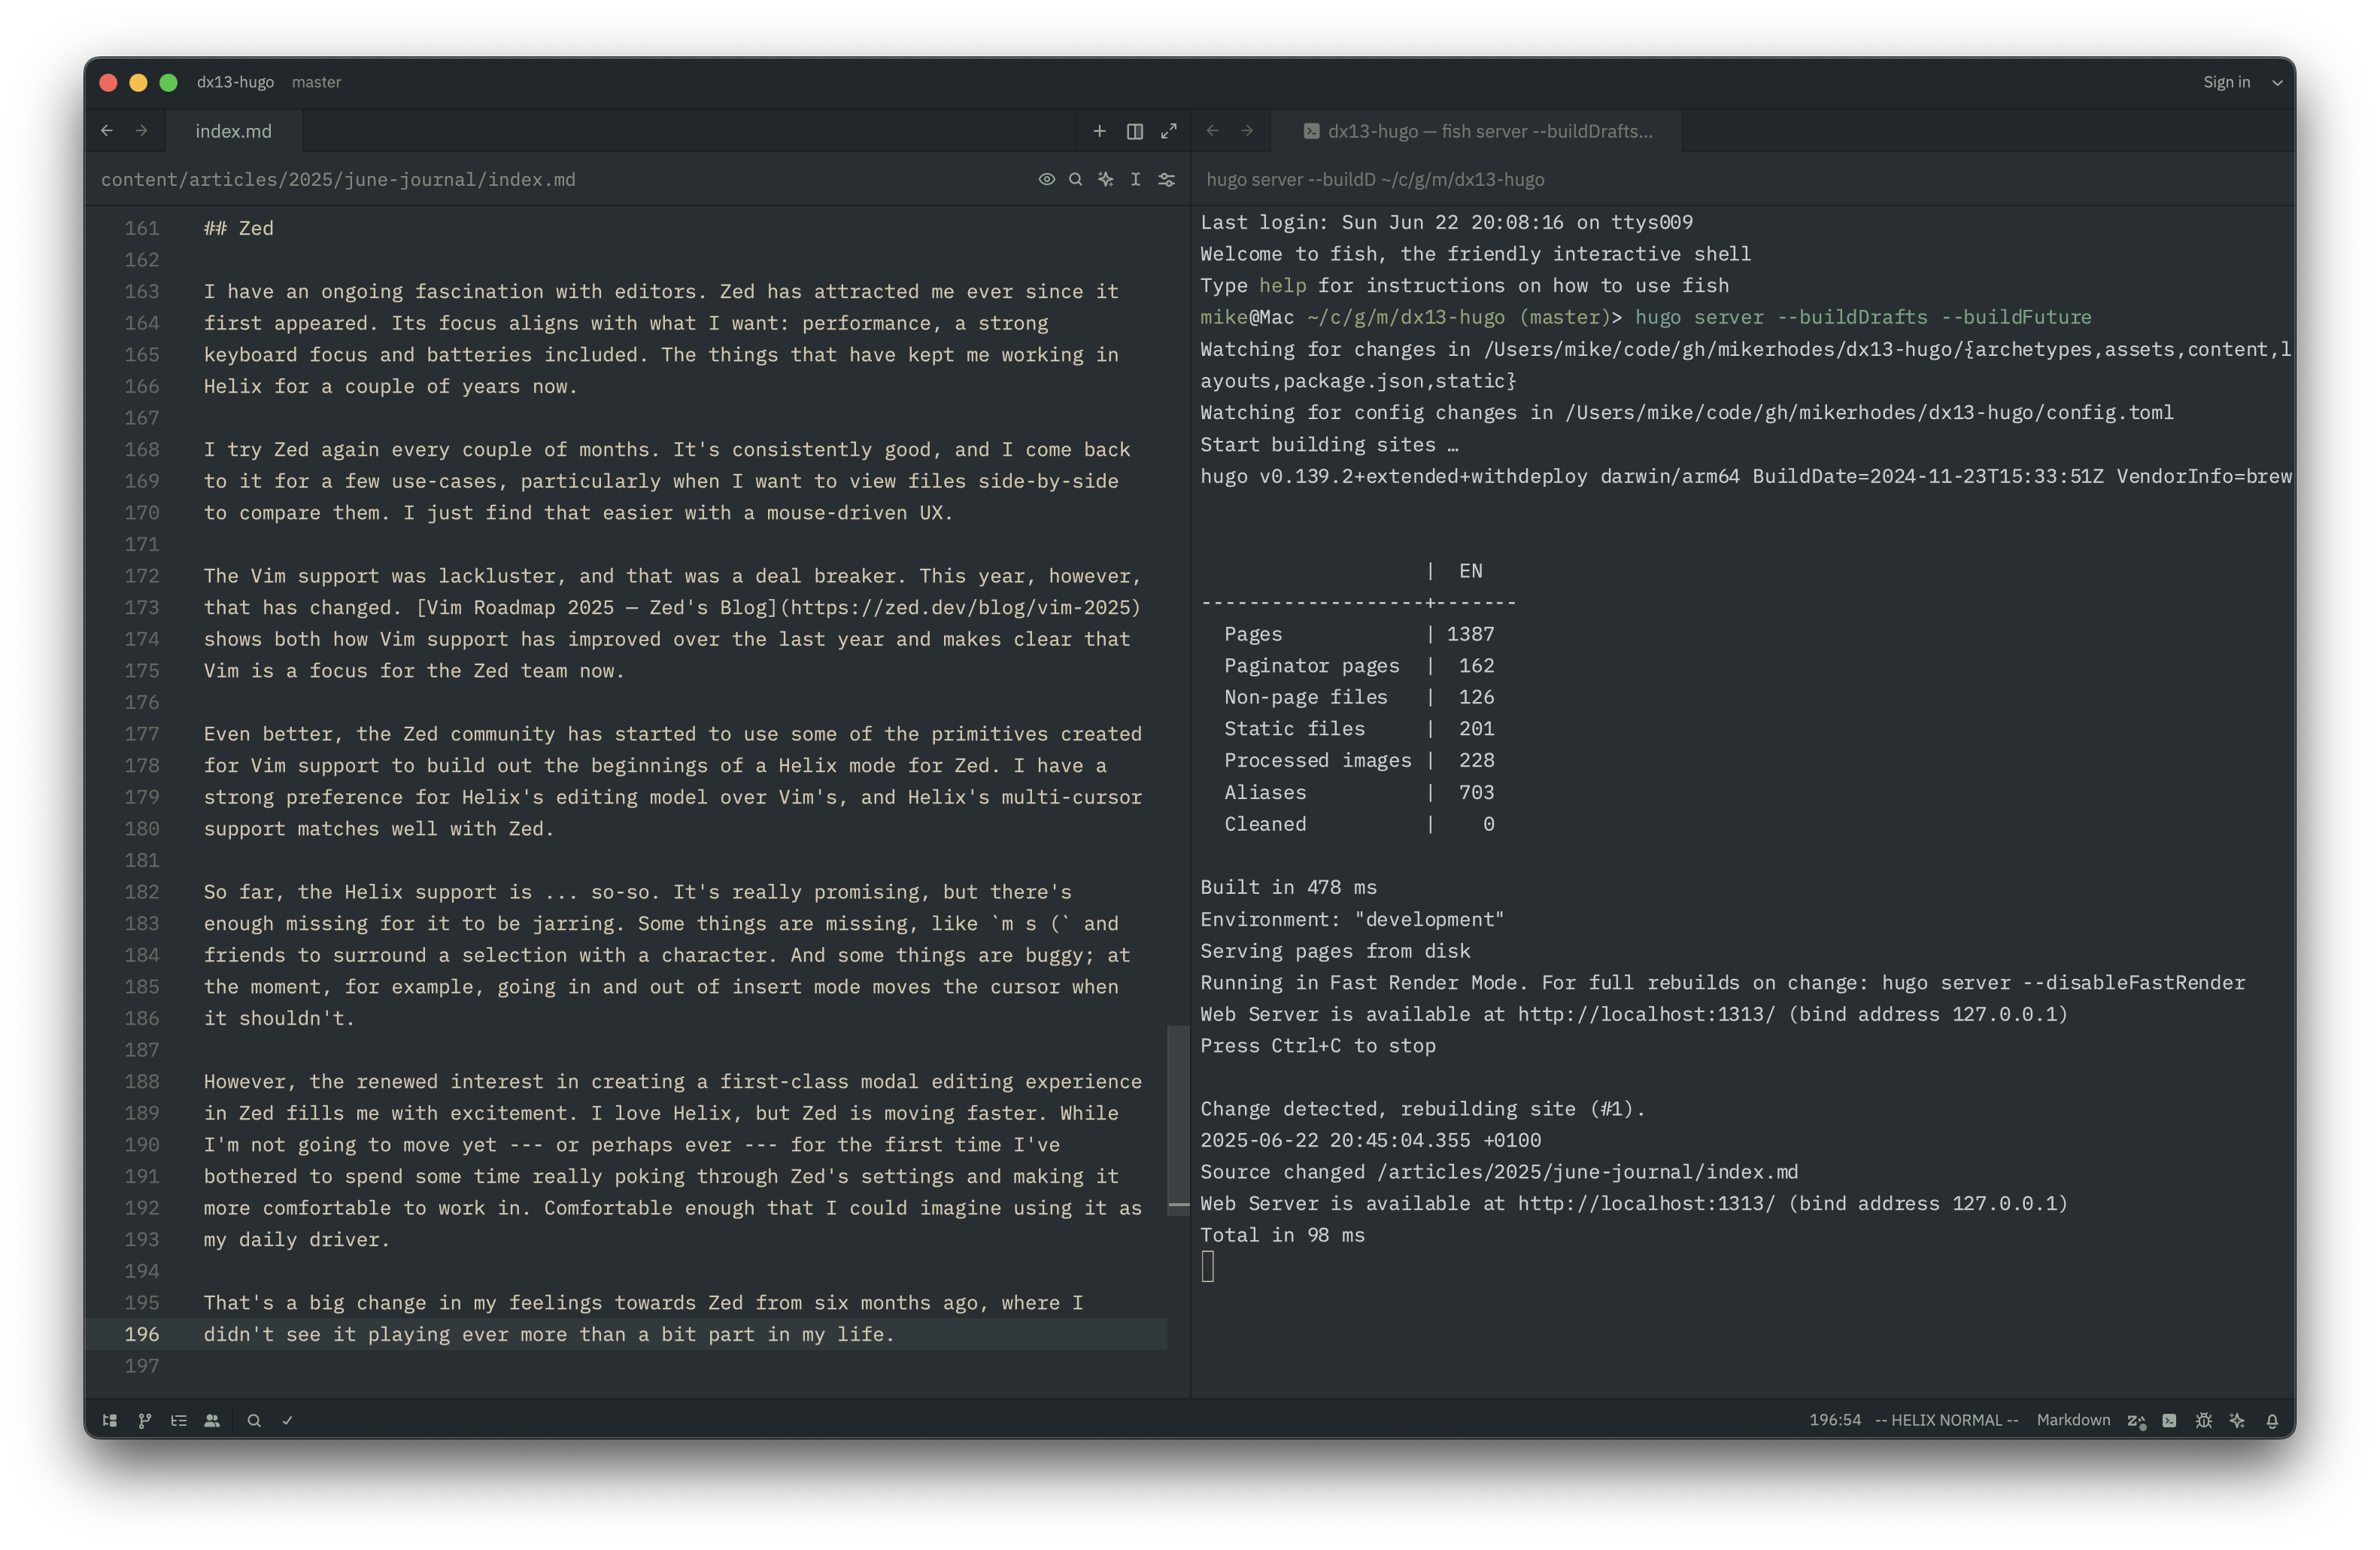
Task: Toggle the terminal panel from the status bar
Action: 2169,1420
